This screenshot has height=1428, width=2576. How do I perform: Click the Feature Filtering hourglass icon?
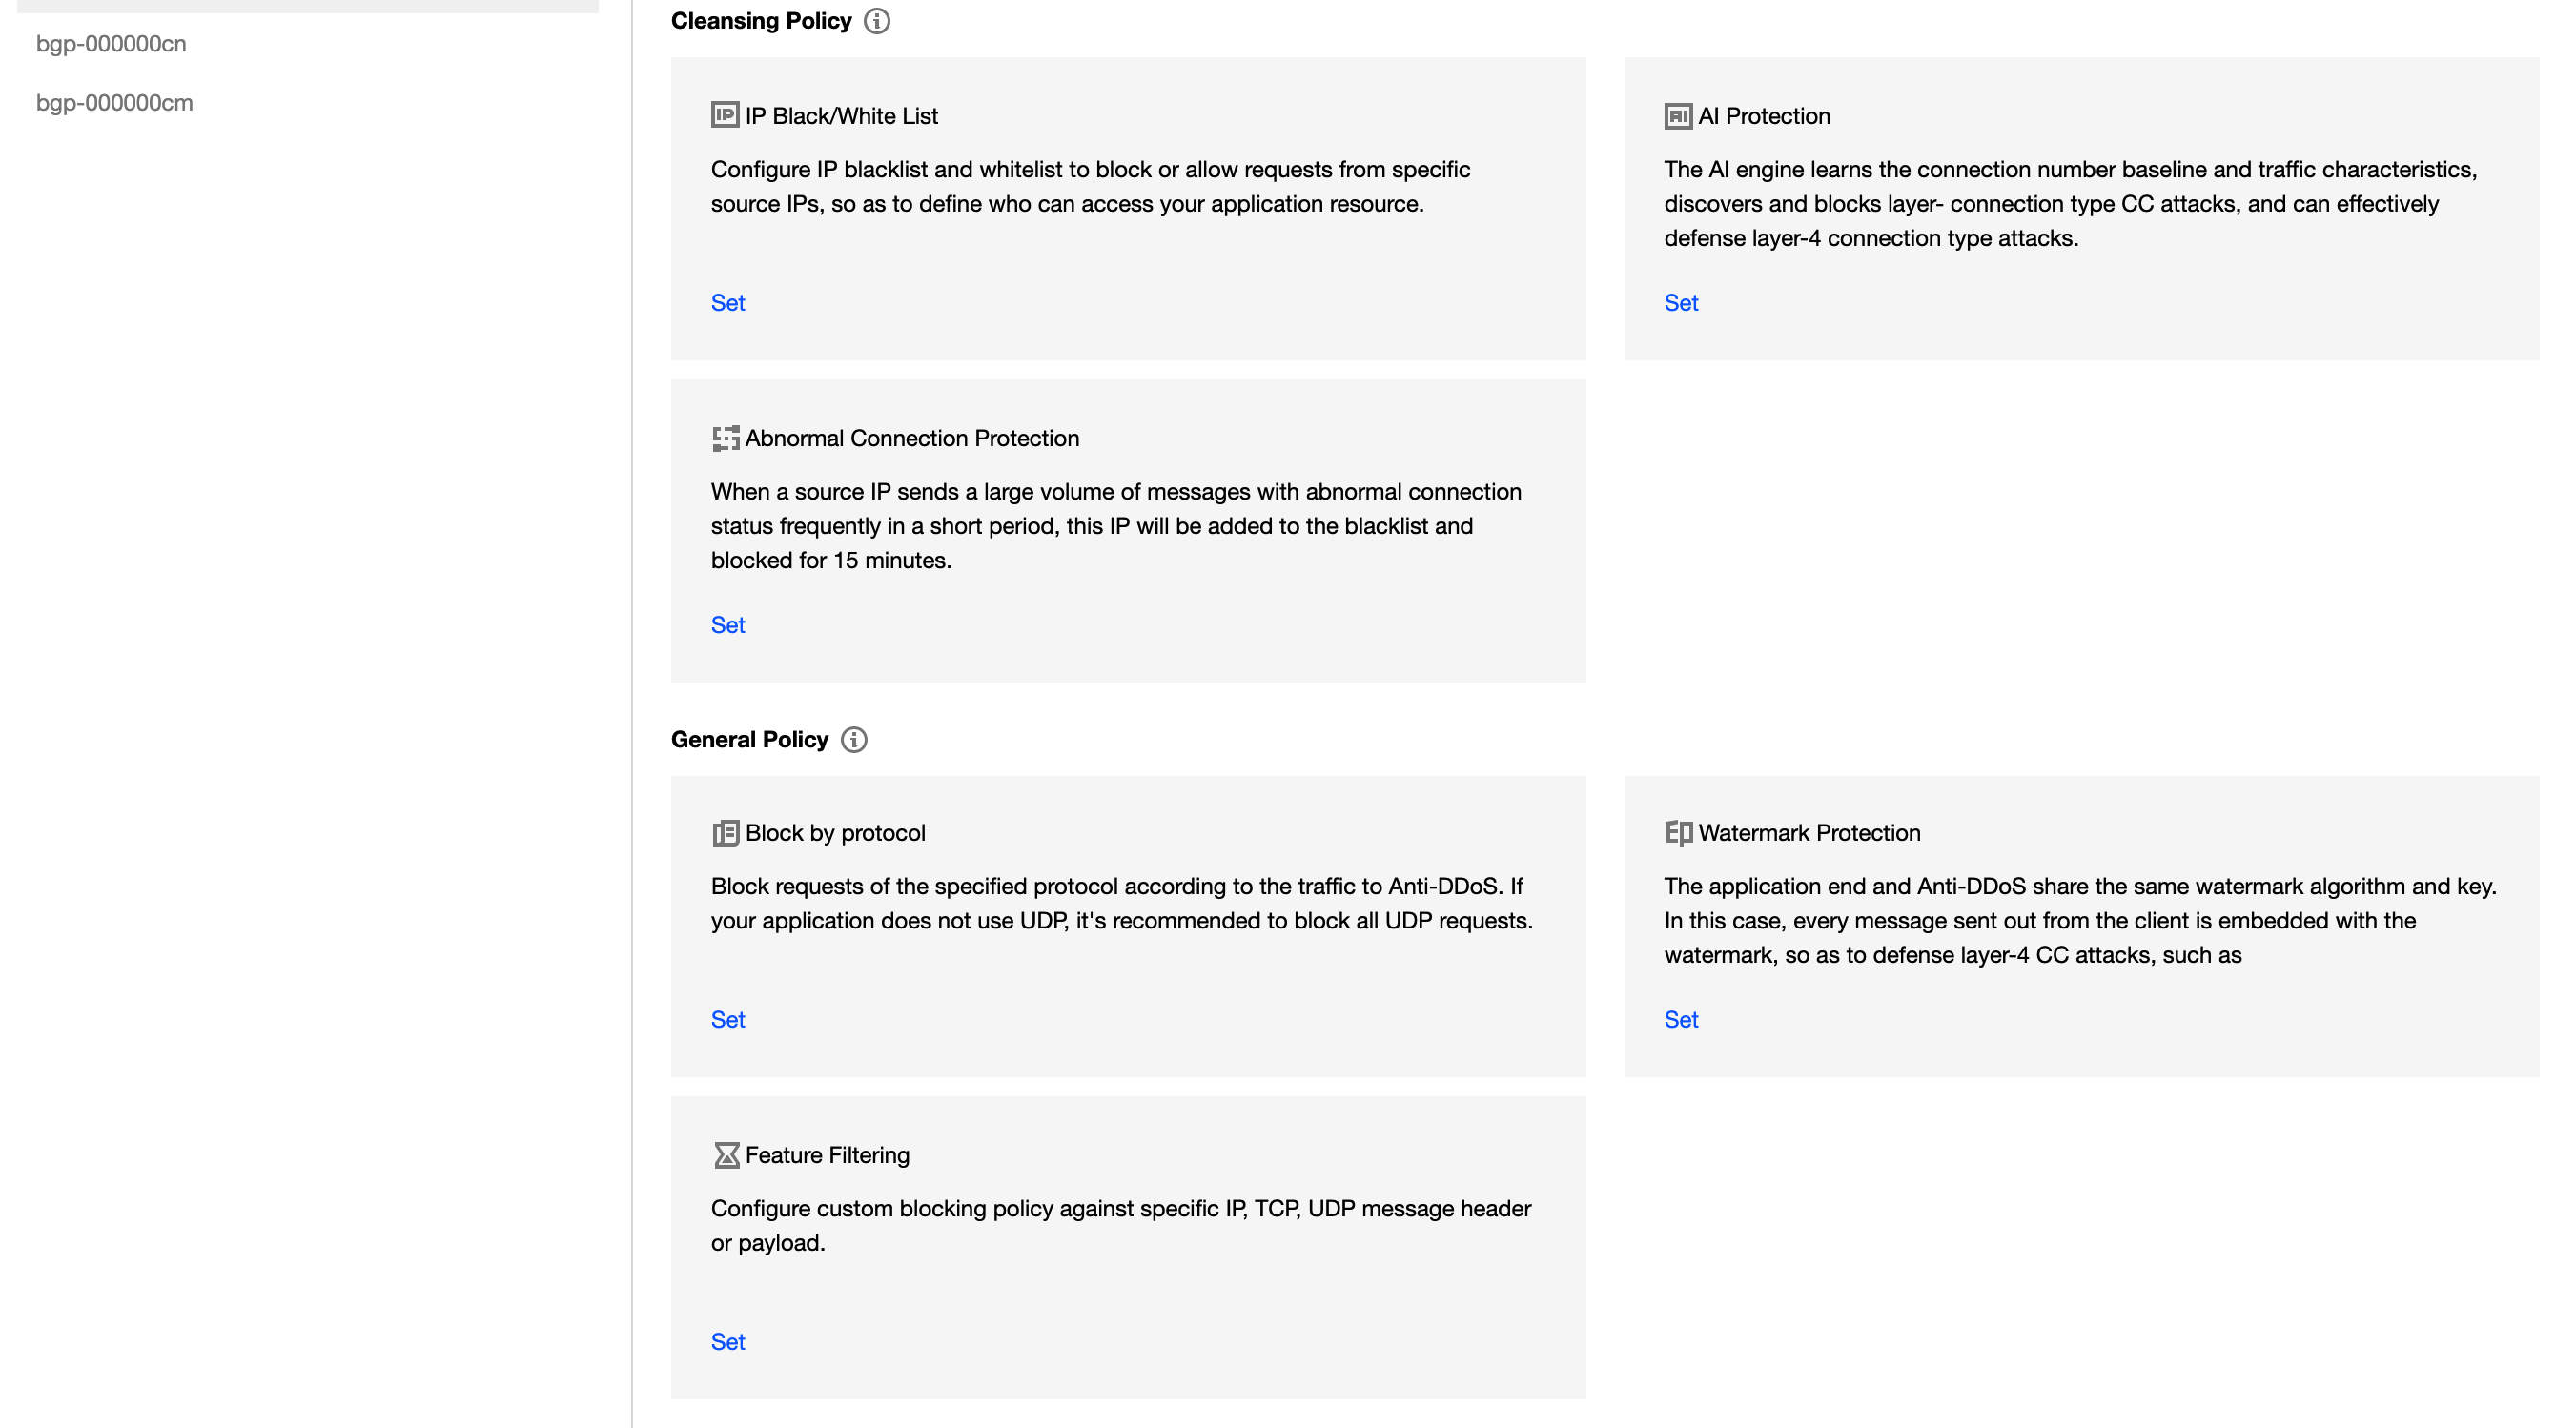[x=726, y=1155]
